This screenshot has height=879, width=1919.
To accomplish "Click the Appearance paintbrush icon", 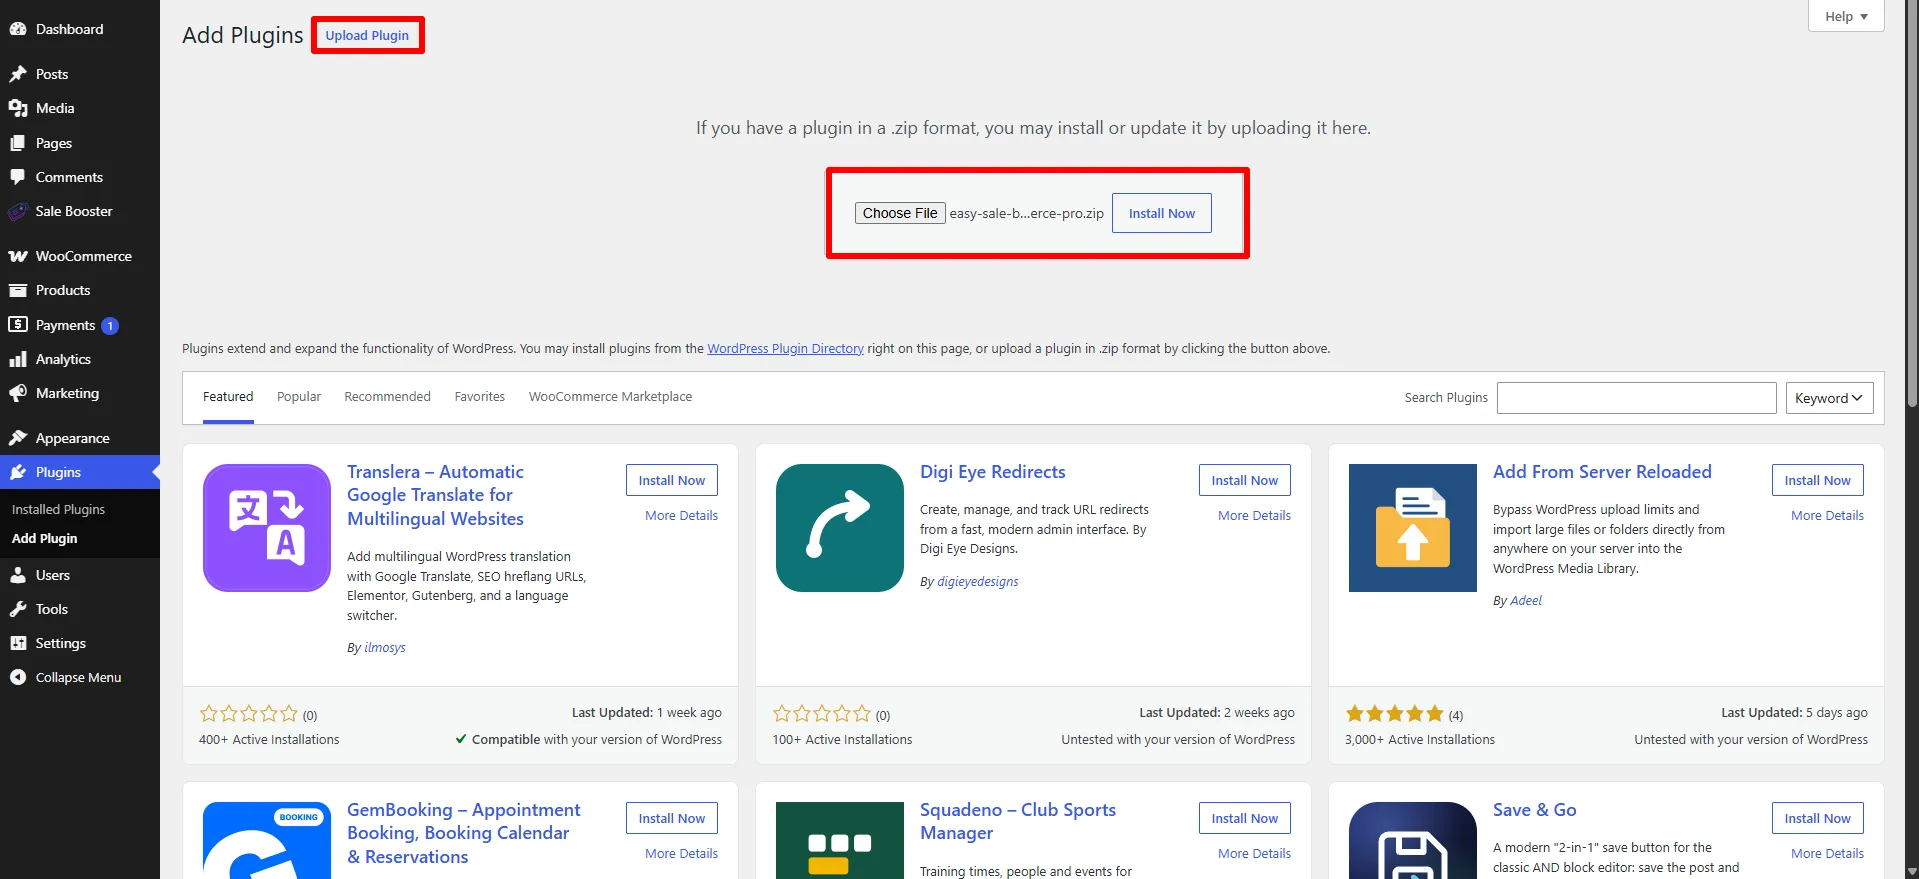I will 18,438.
